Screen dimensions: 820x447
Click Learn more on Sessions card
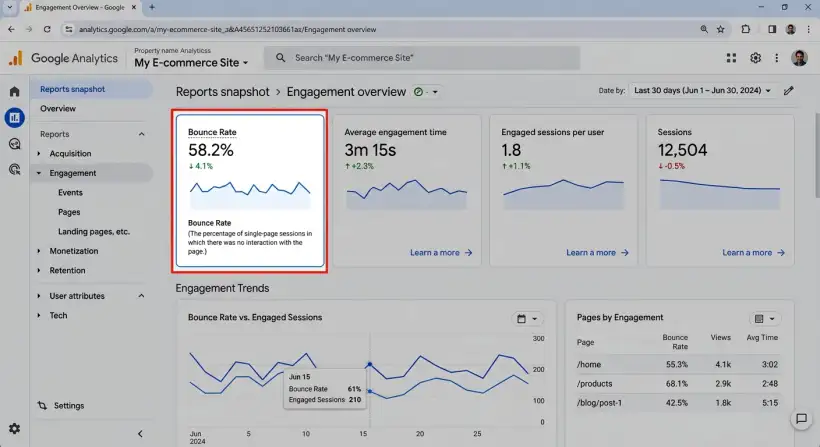point(754,253)
